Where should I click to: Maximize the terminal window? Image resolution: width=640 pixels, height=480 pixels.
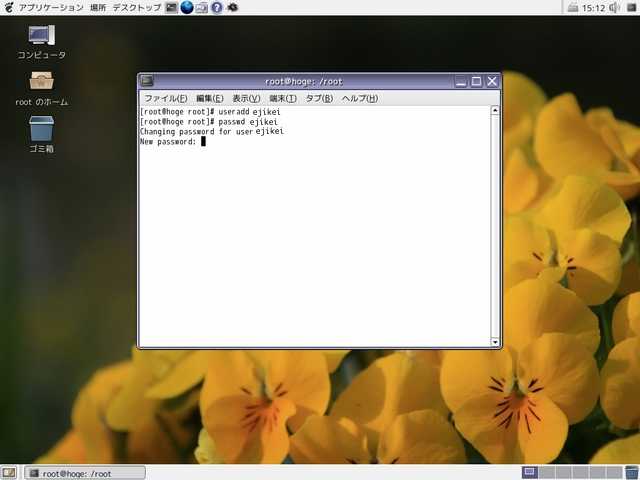click(476, 81)
